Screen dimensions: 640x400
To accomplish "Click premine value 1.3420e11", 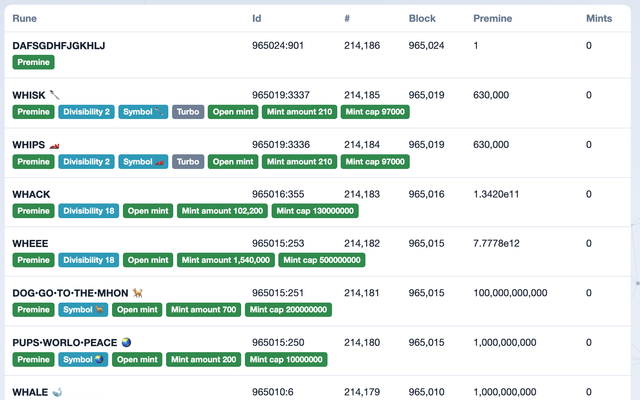I will click(496, 194).
